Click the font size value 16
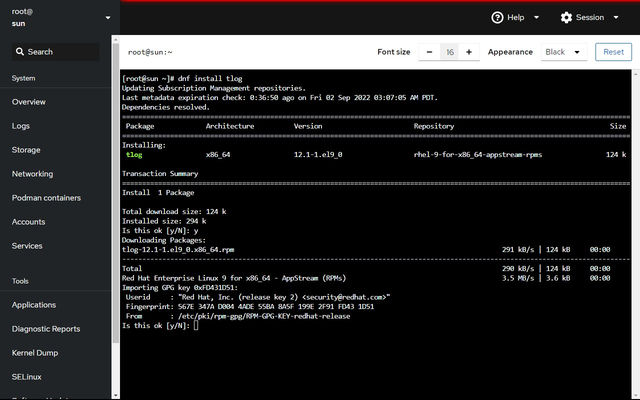The image size is (640, 400). click(x=449, y=52)
